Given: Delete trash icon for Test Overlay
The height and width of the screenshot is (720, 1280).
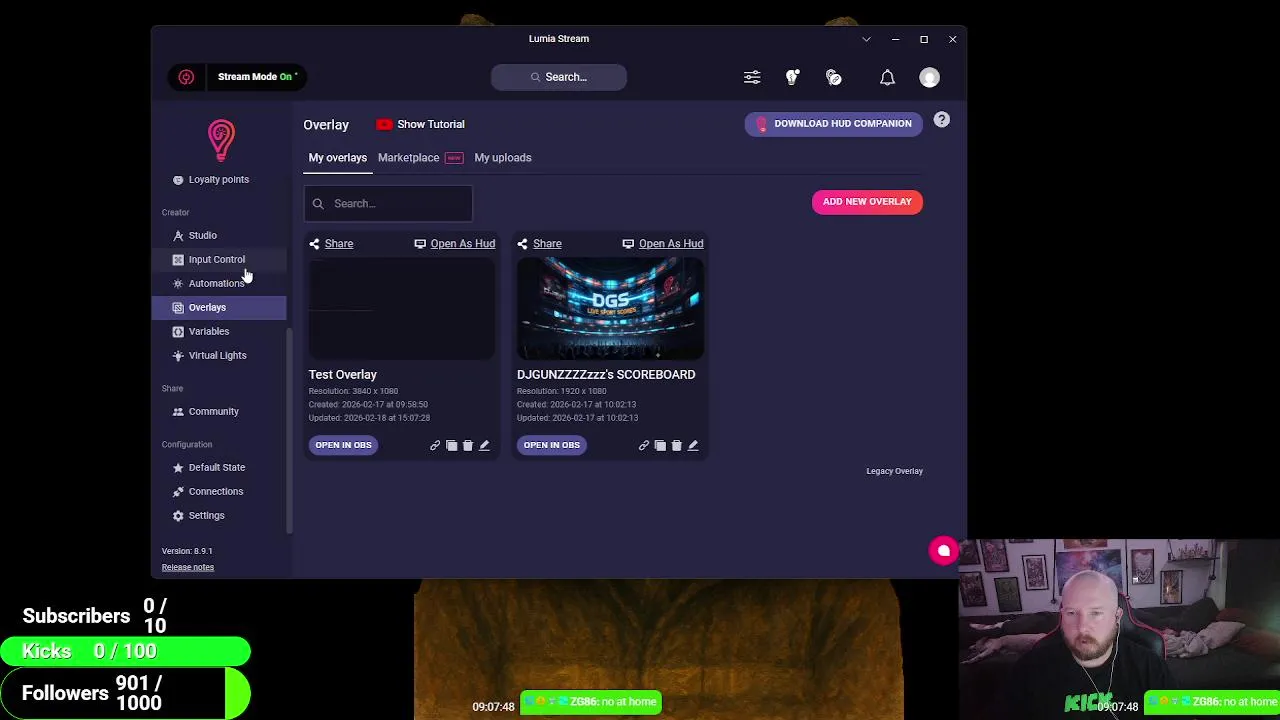Looking at the screenshot, I should [x=468, y=446].
